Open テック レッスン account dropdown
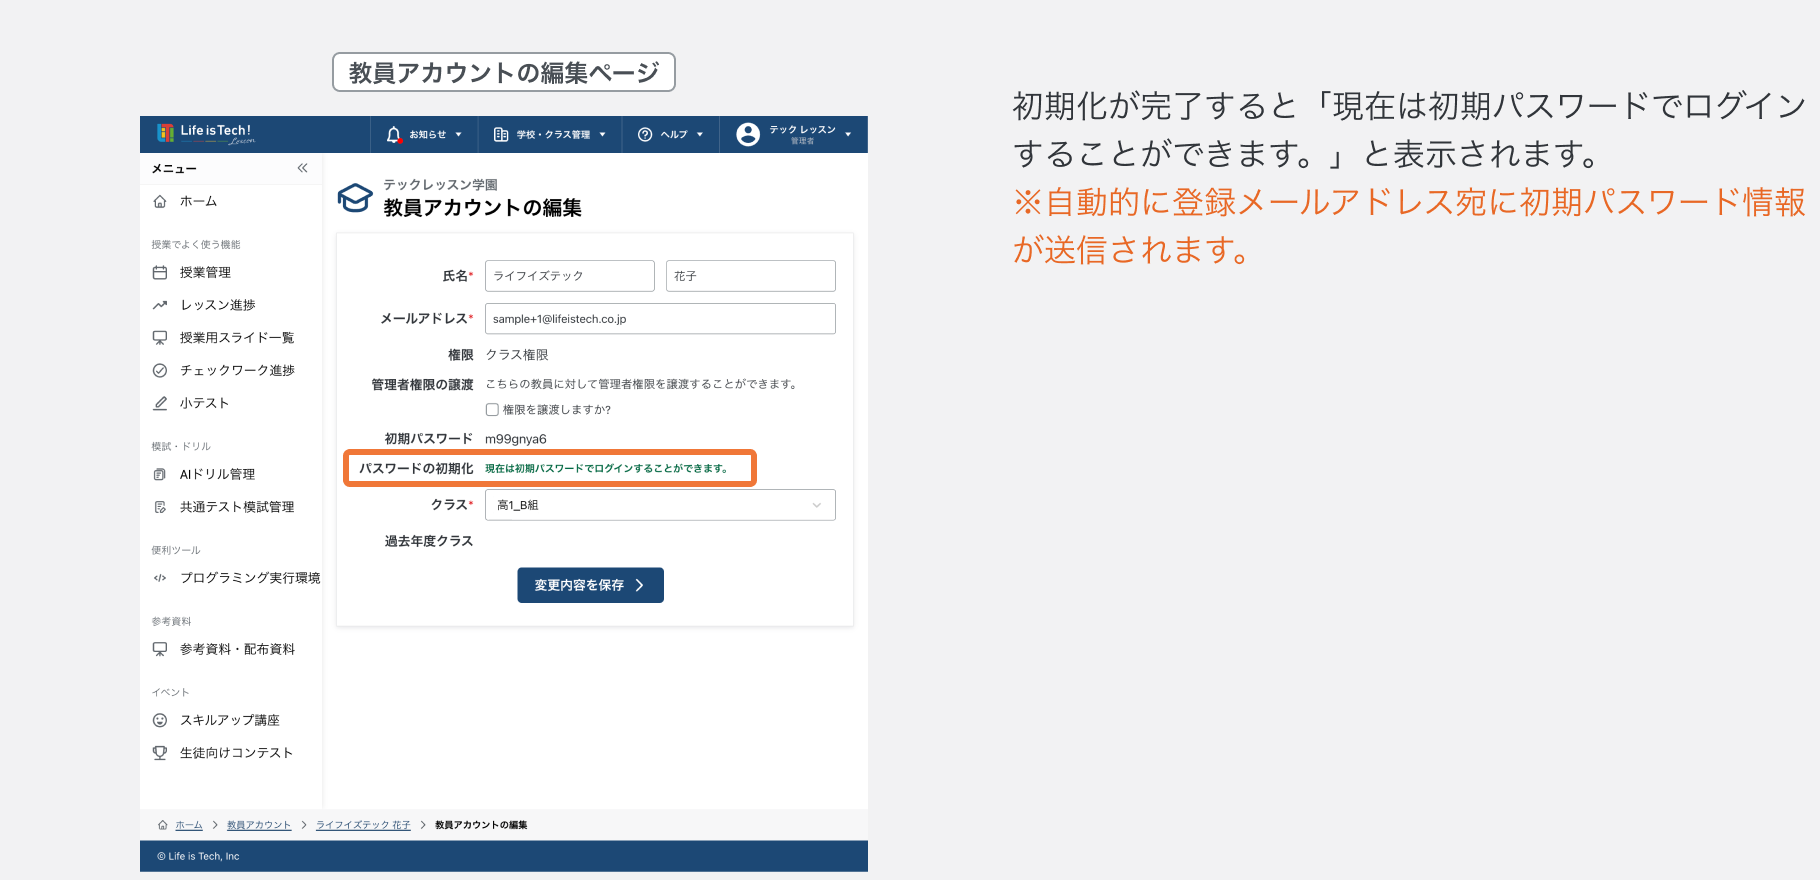This screenshot has height=880, width=1820. point(794,134)
